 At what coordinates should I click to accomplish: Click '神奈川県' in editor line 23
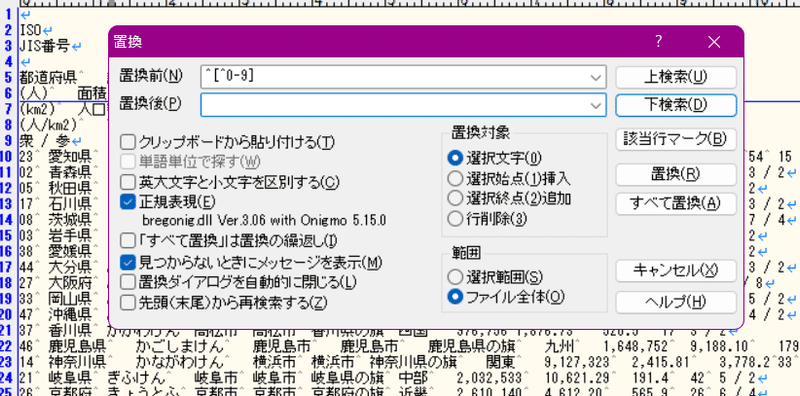[x=77, y=363]
